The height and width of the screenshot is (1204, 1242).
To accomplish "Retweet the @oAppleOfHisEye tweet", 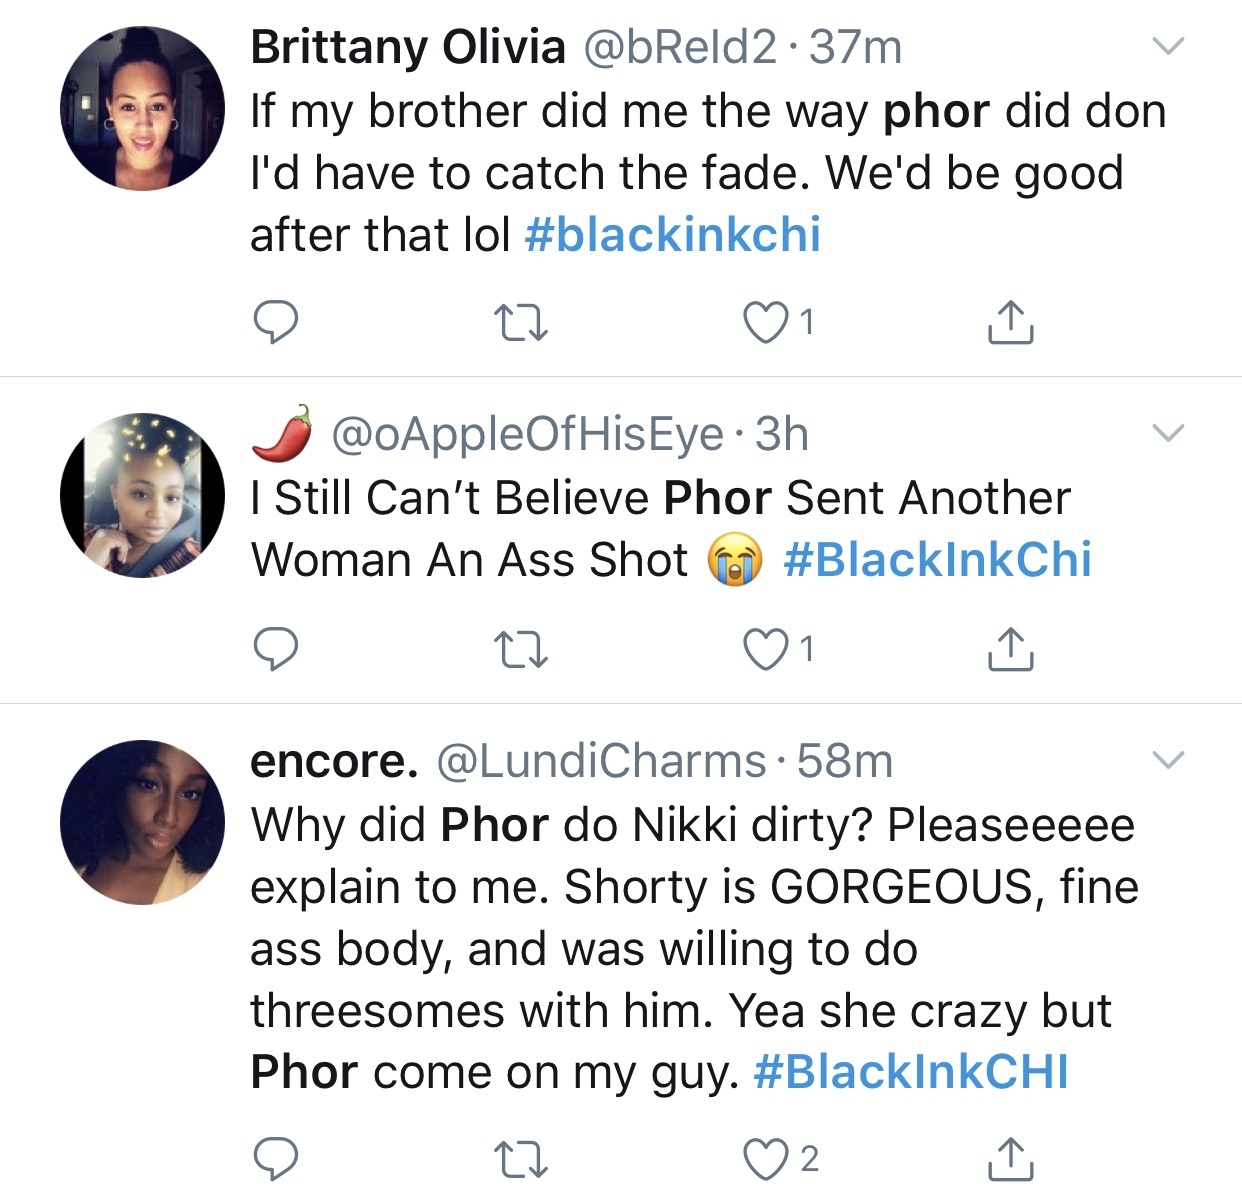I will (x=522, y=649).
